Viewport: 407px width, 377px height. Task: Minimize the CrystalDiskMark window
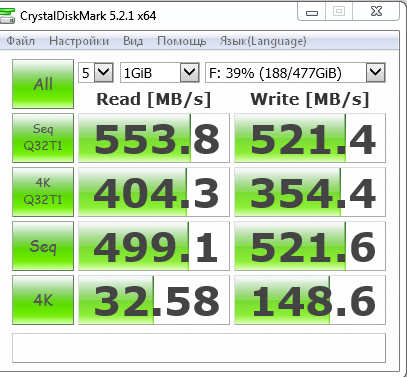[312, 12]
